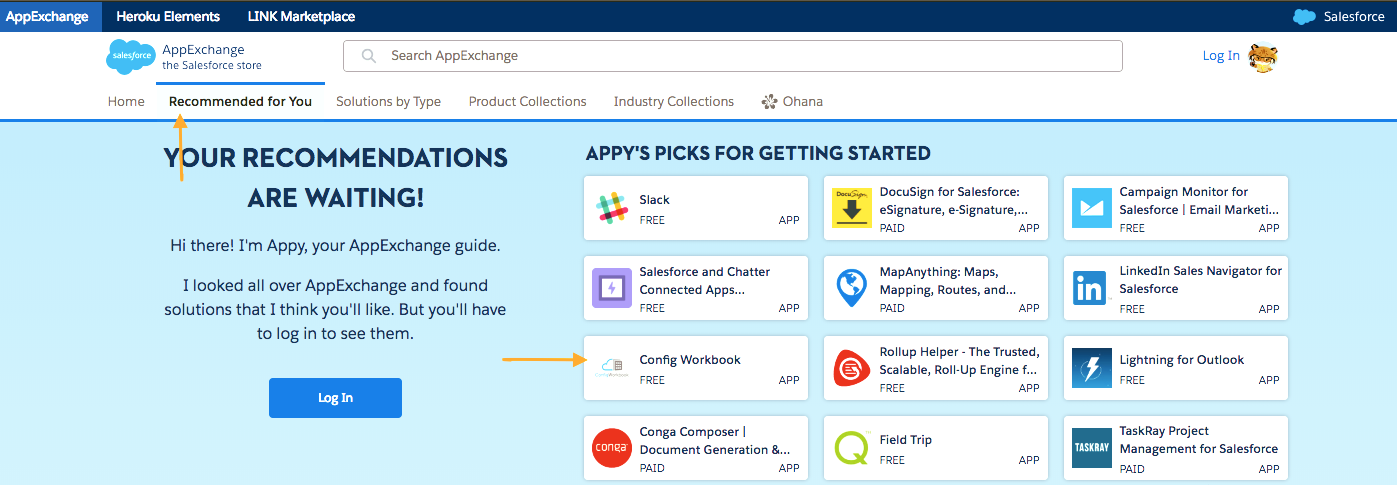Click the Appy mascot avatar
Image resolution: width=1397 pixels, height=485 pixels.
pyautogui.click(x=1264, y=57)
